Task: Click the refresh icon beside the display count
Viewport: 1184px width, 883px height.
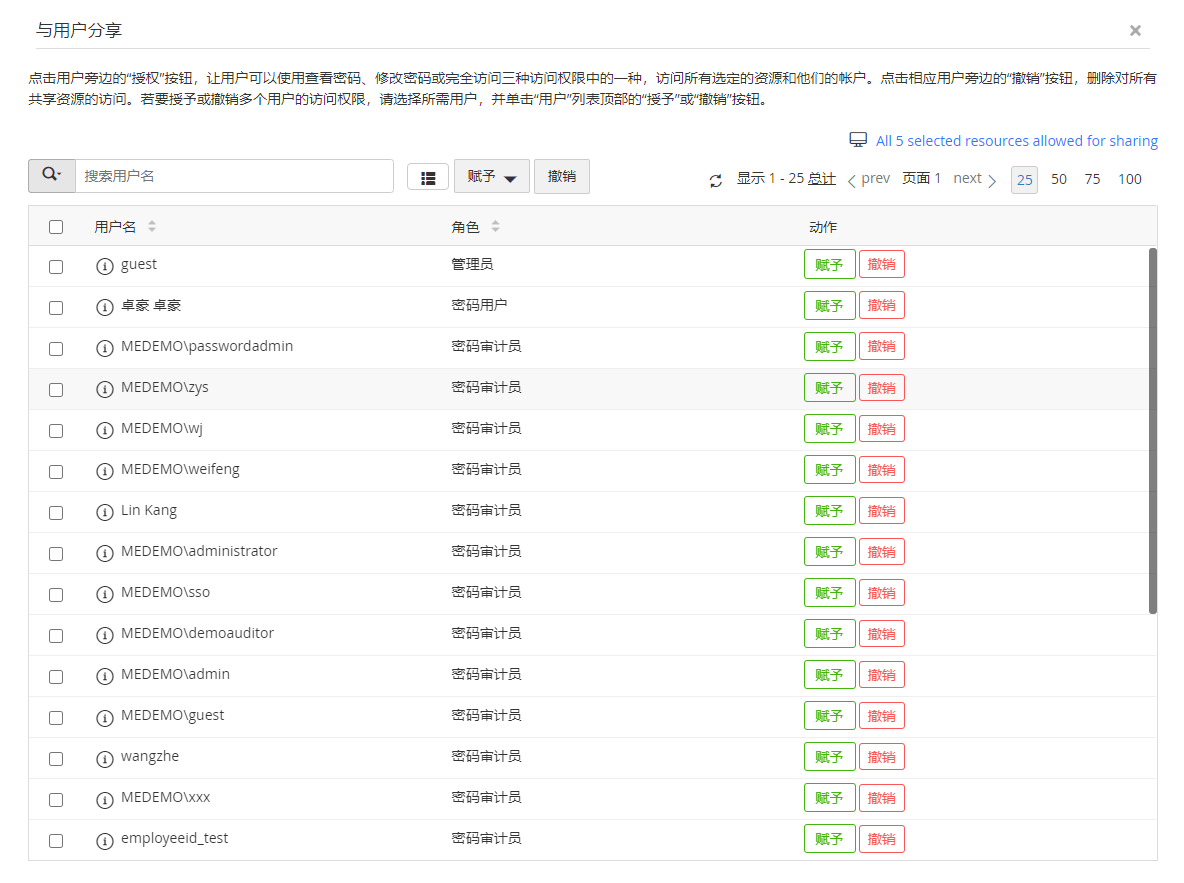Action: click(x=715, y=180)
